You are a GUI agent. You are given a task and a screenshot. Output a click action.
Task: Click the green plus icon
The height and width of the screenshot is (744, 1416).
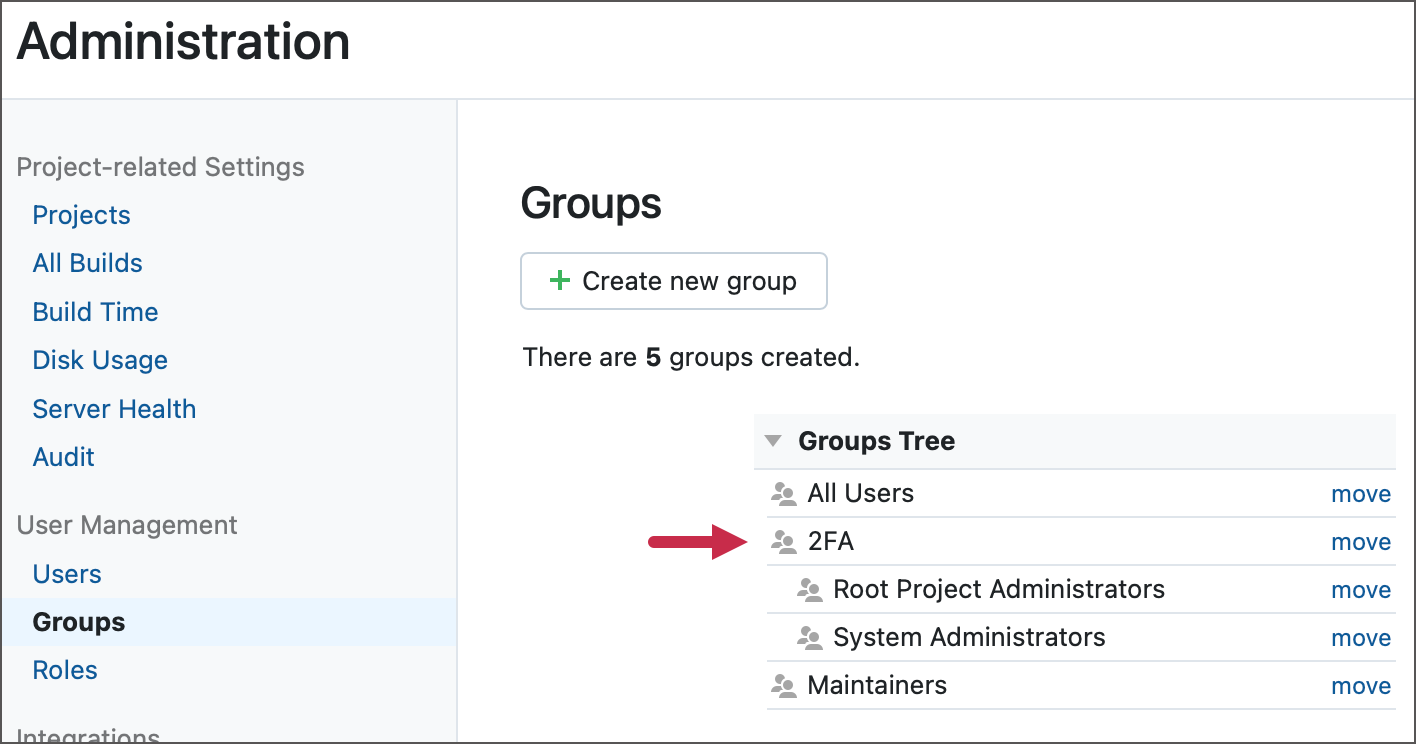coord(560,281)
